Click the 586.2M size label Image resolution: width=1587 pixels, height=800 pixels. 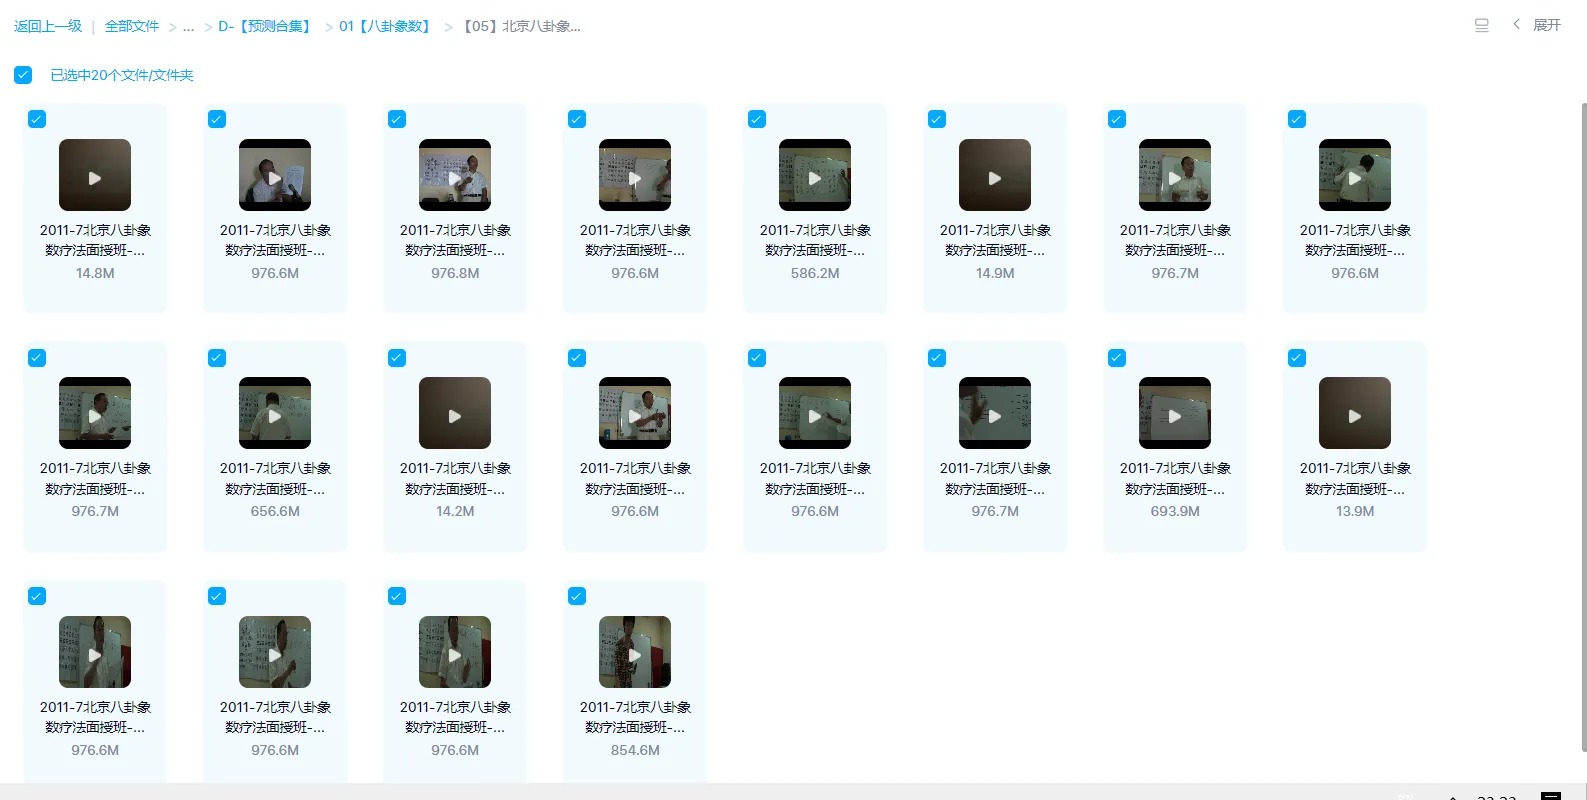tap(815, 273)
